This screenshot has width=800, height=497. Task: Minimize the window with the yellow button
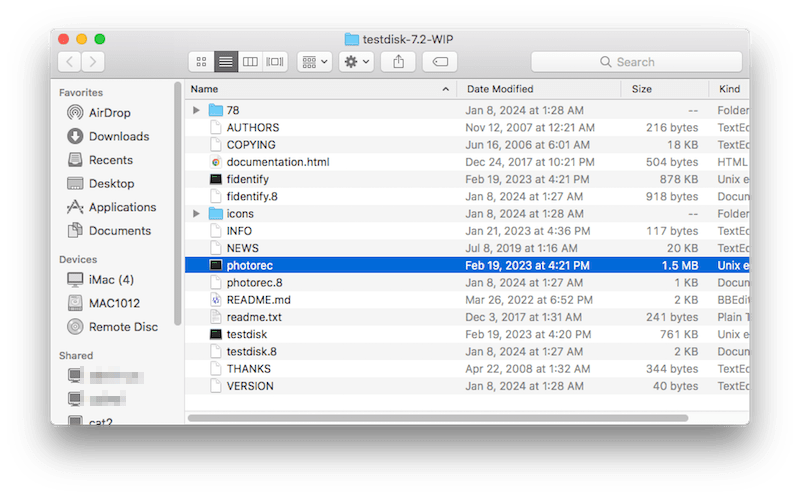[x=82, y=39]
